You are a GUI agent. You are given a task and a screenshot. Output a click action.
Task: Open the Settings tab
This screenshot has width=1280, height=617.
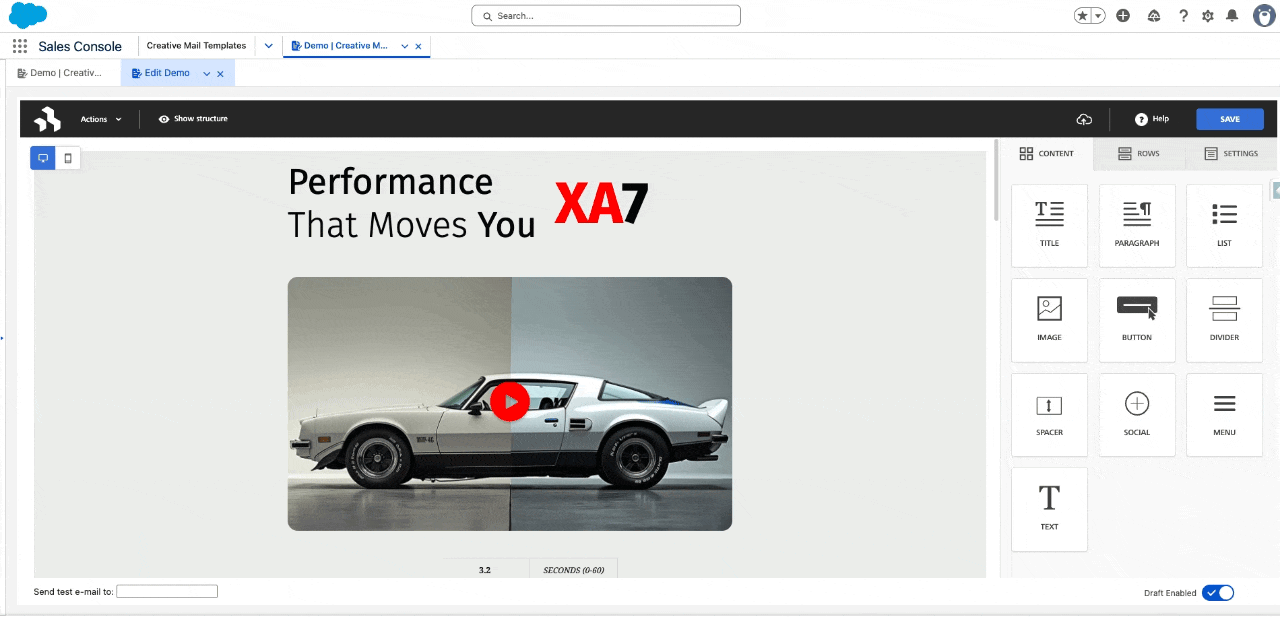point(1231,154)
